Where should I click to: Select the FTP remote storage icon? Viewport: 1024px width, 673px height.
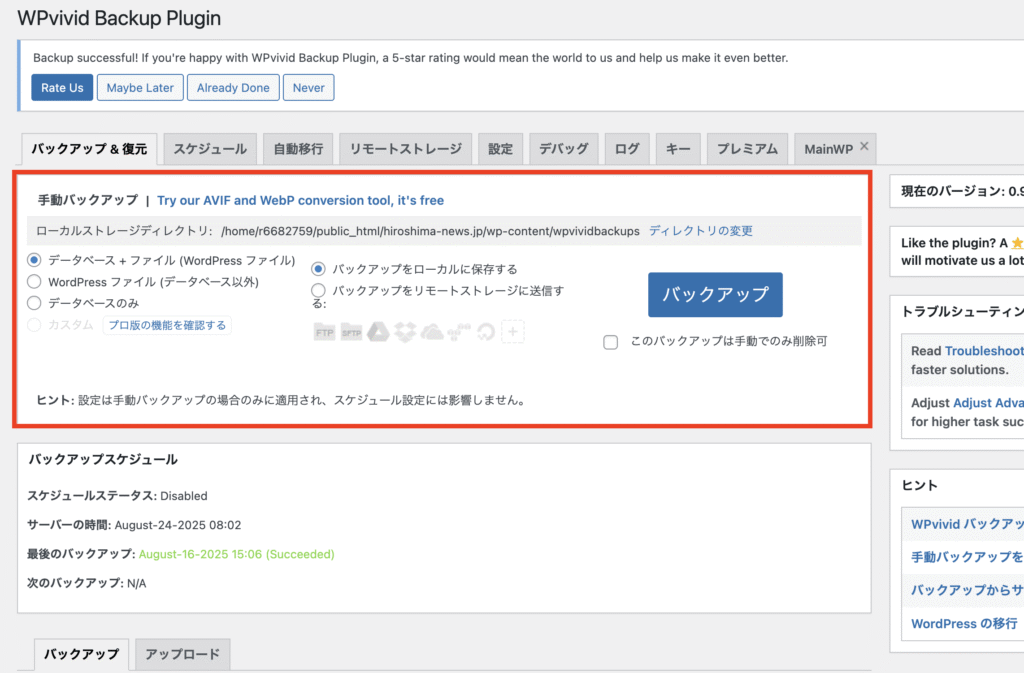324,332
